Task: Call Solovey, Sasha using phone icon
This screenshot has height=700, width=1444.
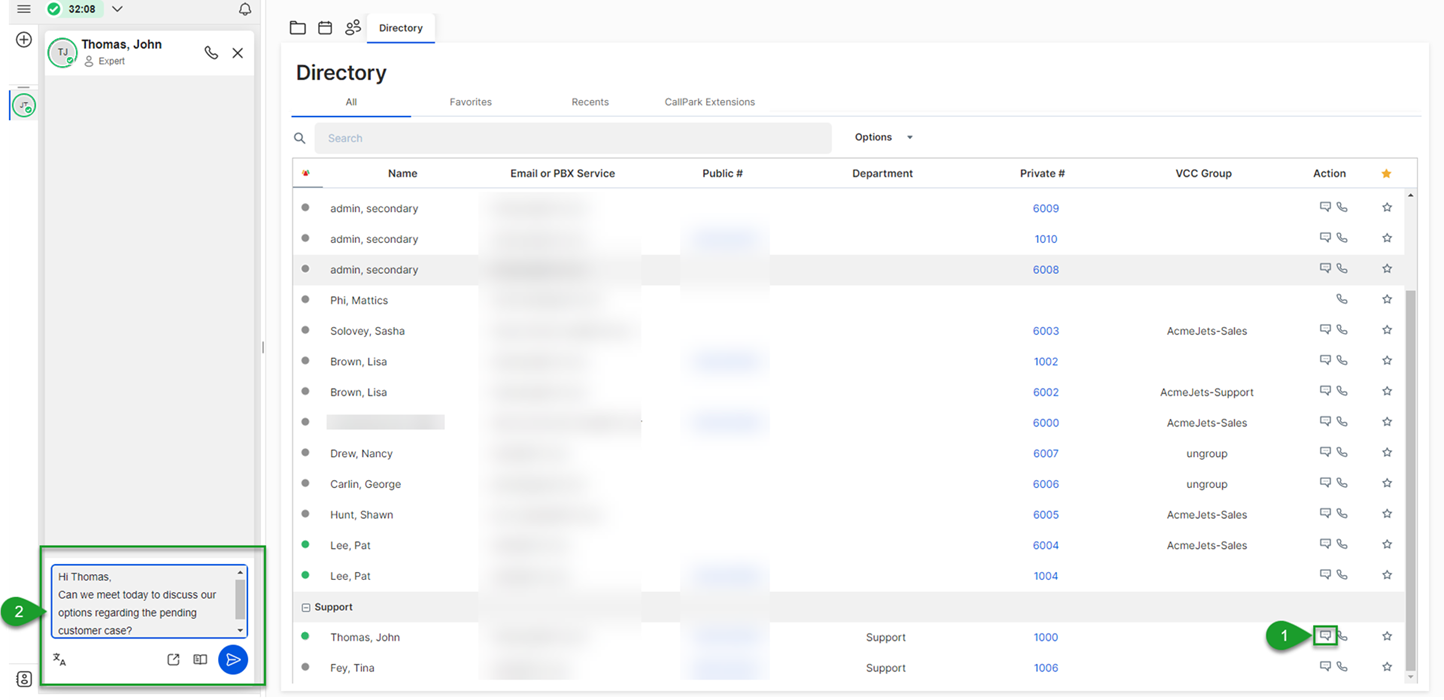Action: tap(1342, 330)
